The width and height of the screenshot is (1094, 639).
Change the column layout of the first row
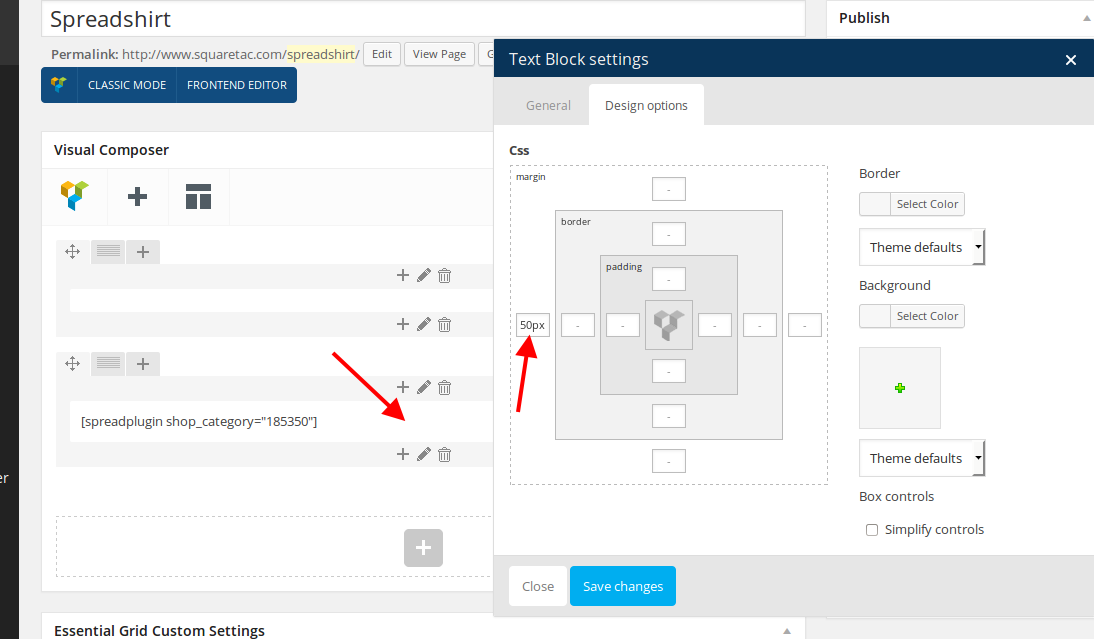coord(108,251)
